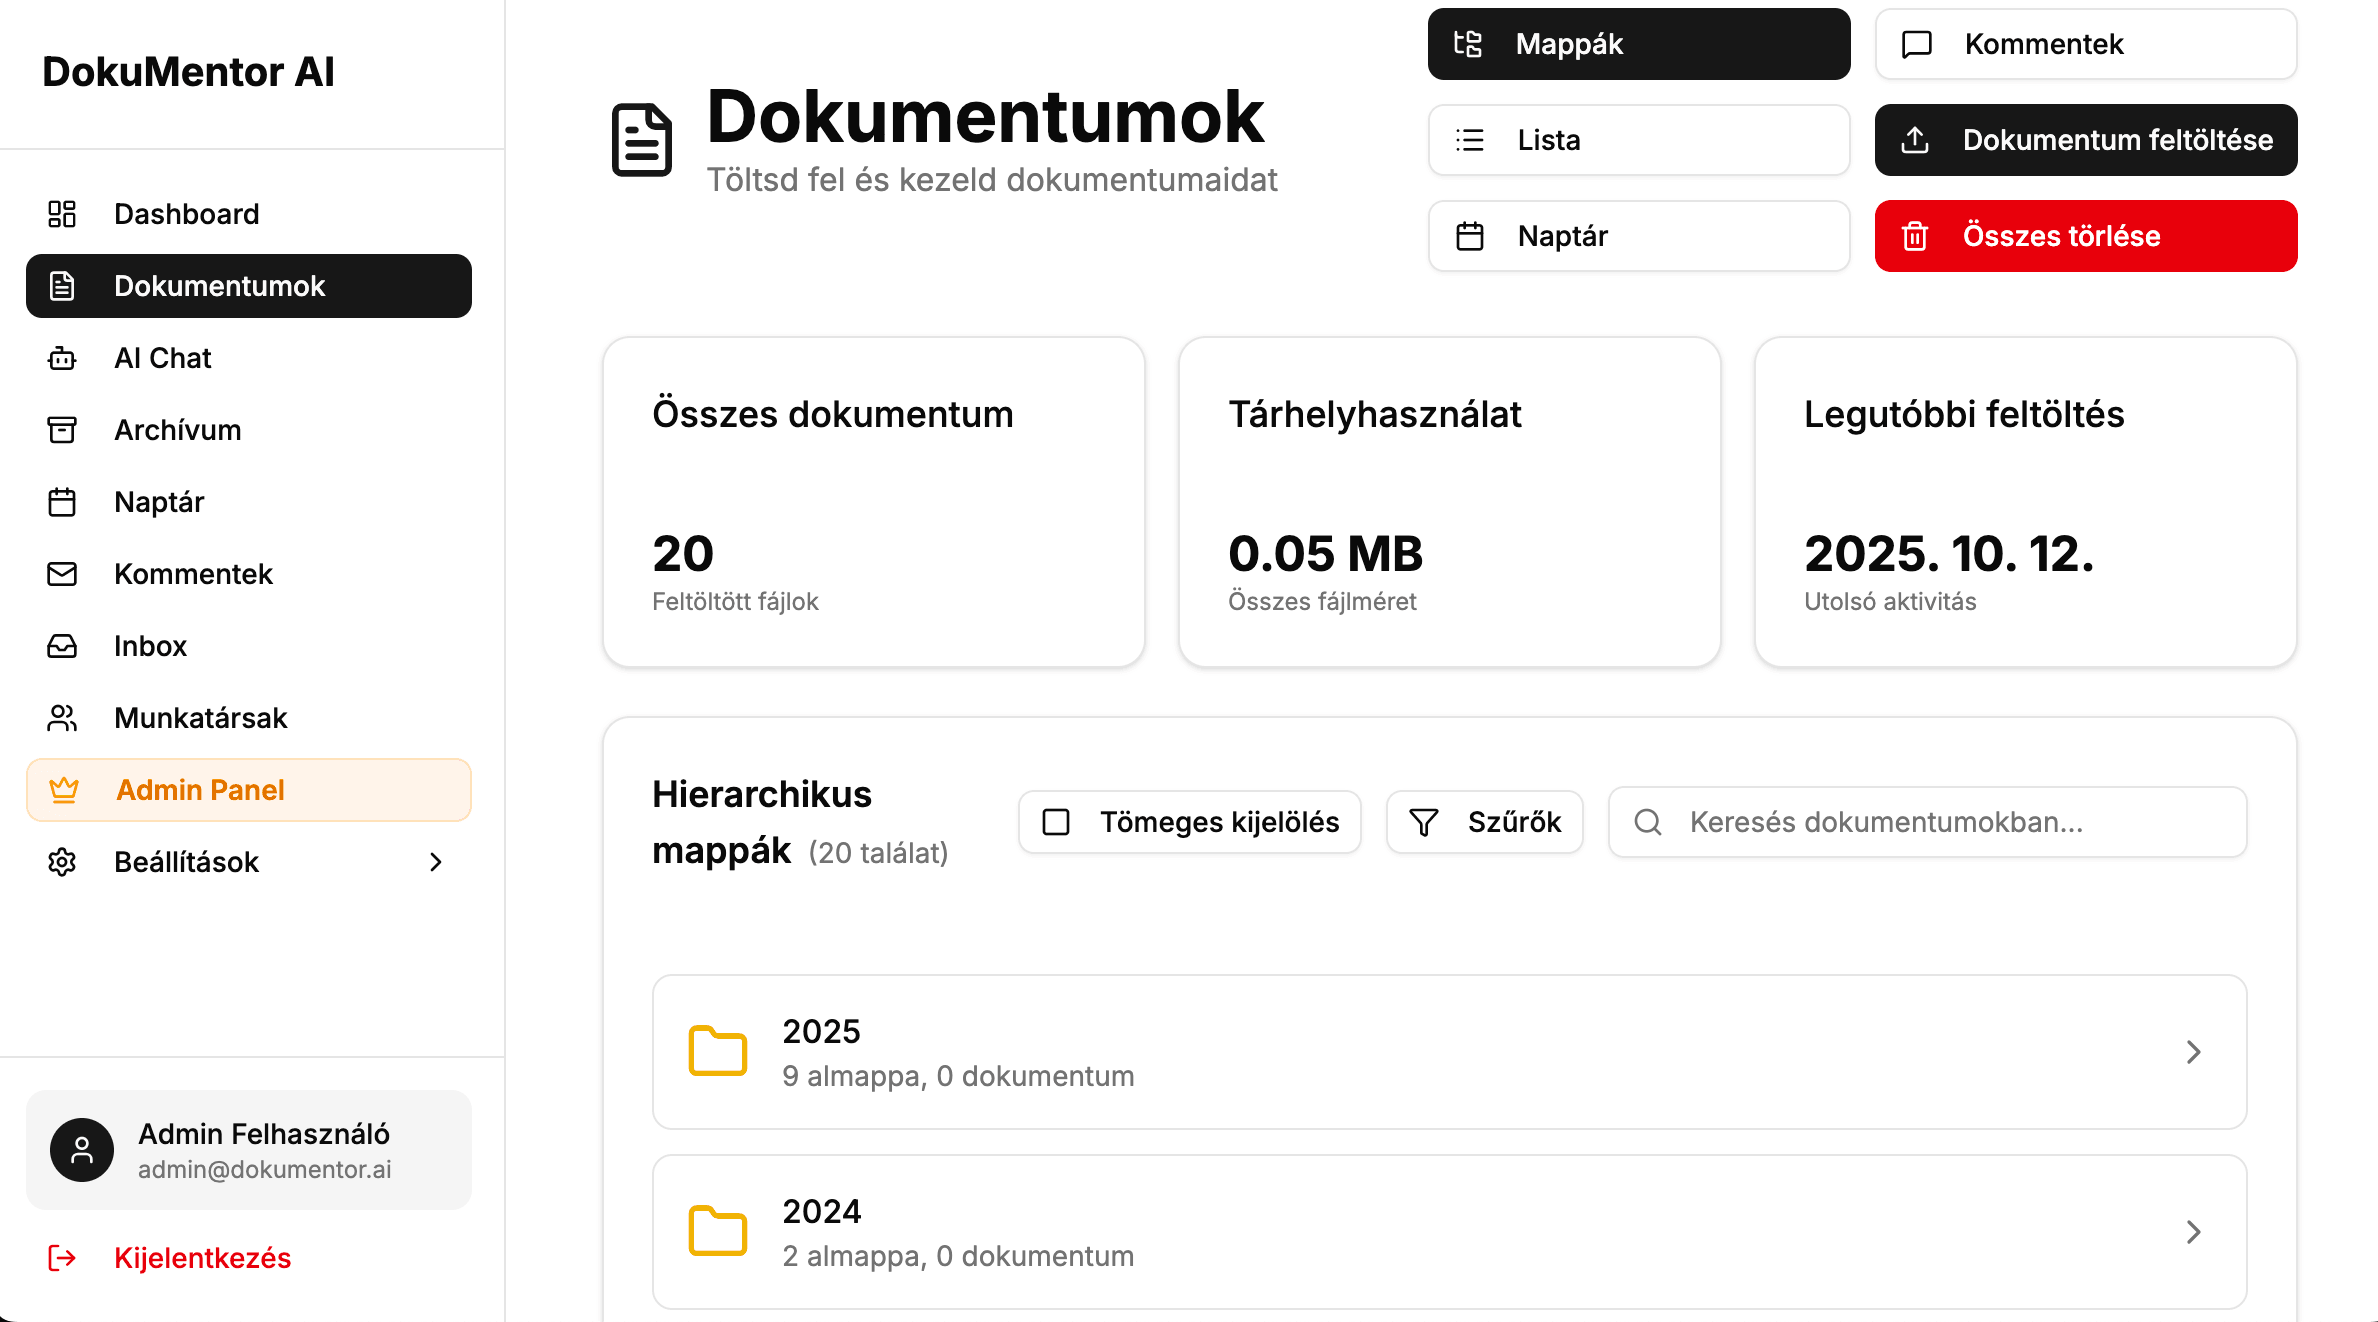Open the Inbox tray icon
This screenshot has height=1322, width=2378.
click(x=62, y=646)
